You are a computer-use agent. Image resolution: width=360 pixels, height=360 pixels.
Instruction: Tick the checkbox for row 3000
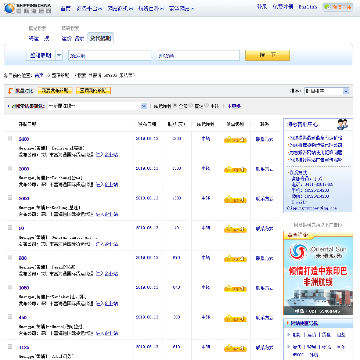(x=10, y=287)
